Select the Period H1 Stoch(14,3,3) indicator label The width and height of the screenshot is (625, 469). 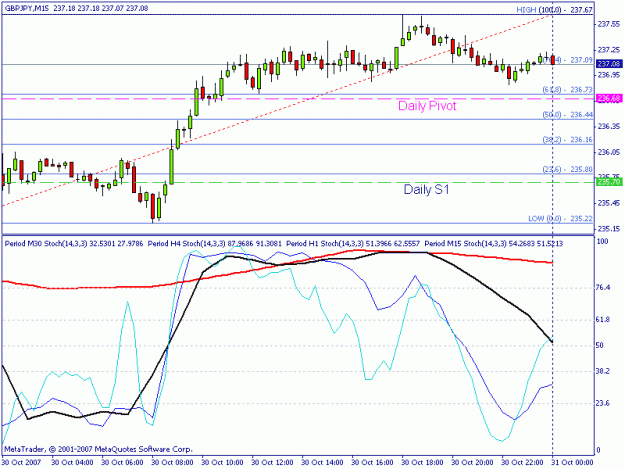pos(353,243)
